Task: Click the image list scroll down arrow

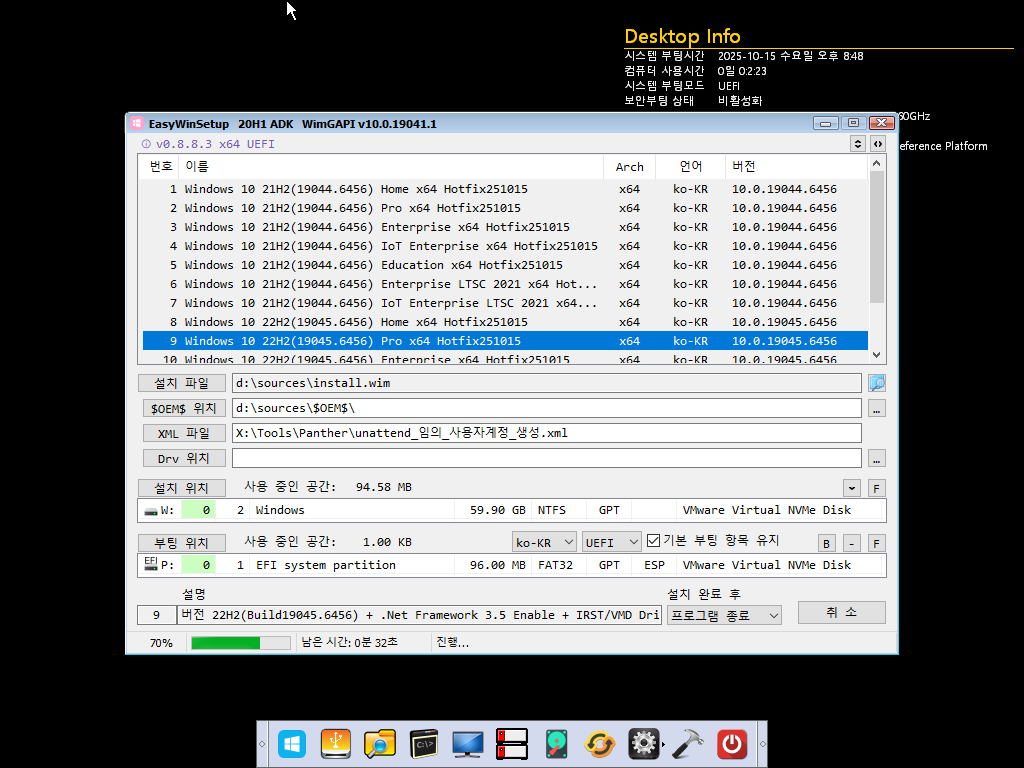Action: click(876, 355)
